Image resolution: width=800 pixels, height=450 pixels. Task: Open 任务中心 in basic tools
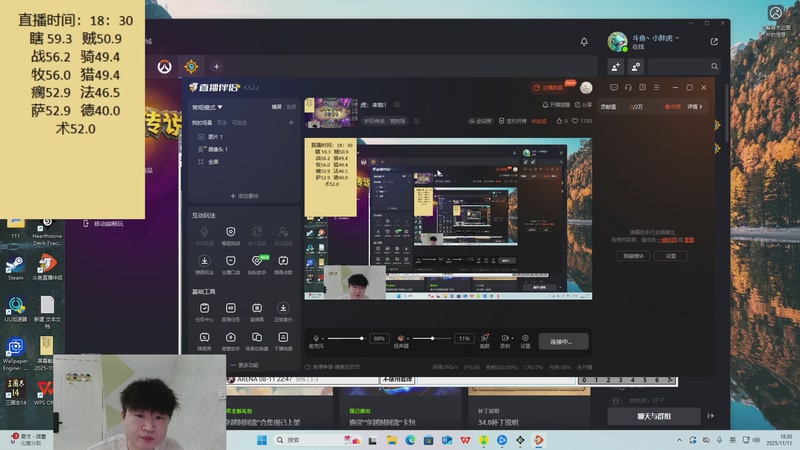[x=204, y=312]
